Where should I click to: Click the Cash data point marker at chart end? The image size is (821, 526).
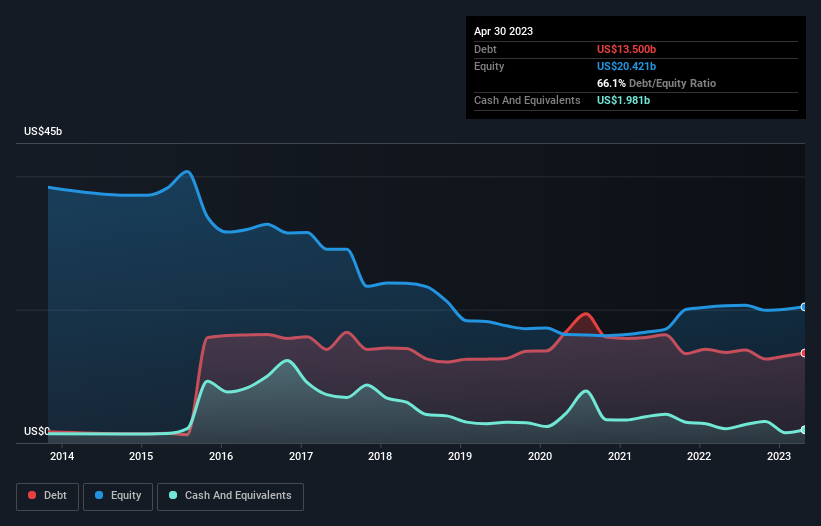pos(804,430)
